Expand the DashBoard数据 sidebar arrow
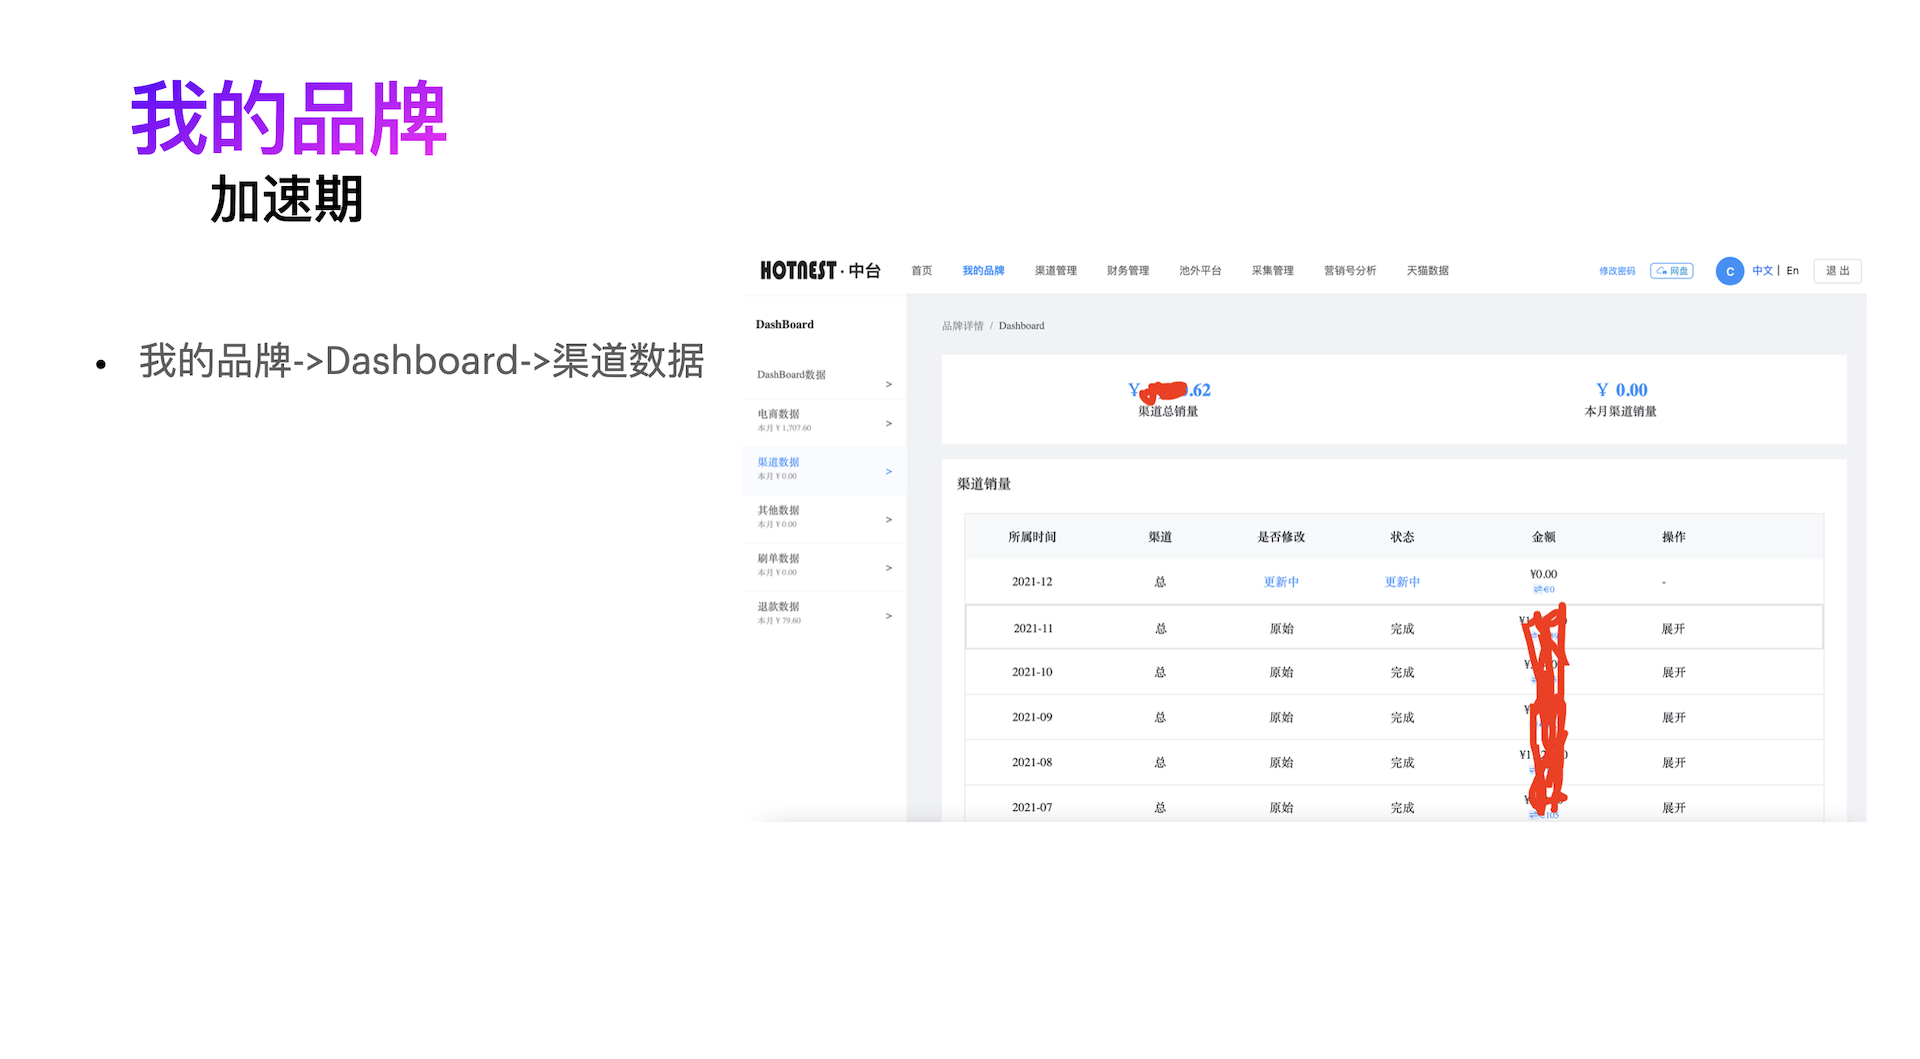Screen dimensions: 1920x1059 (x=888, y=384)
